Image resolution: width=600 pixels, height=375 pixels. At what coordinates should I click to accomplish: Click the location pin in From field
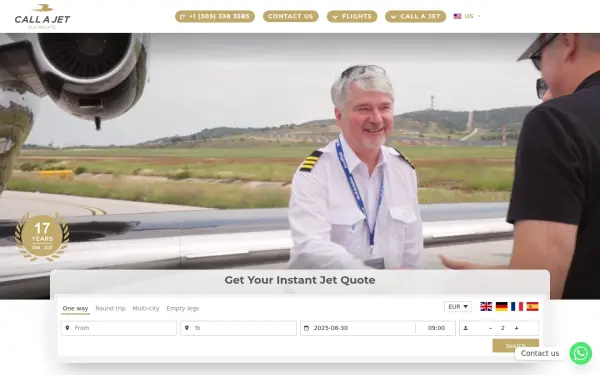tap(67, 328)
